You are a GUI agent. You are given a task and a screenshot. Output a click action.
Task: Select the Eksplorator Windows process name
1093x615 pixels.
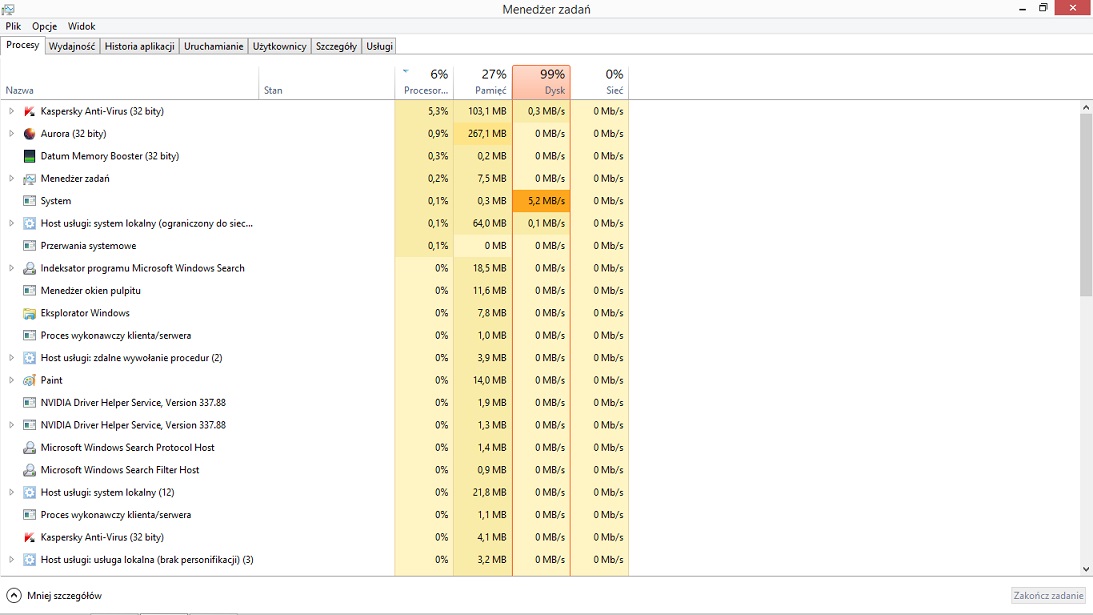85,313
